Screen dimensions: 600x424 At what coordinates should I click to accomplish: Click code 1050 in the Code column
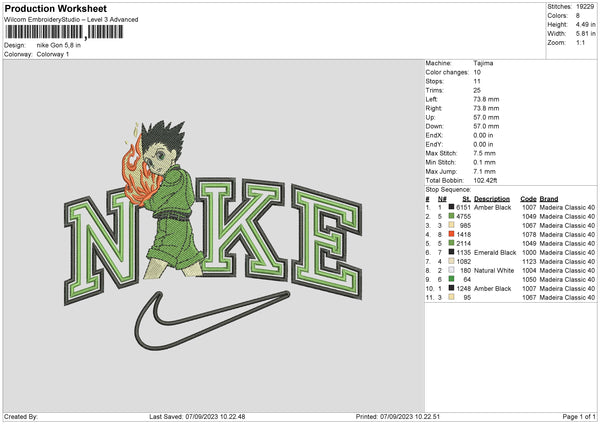coord(529,279)
